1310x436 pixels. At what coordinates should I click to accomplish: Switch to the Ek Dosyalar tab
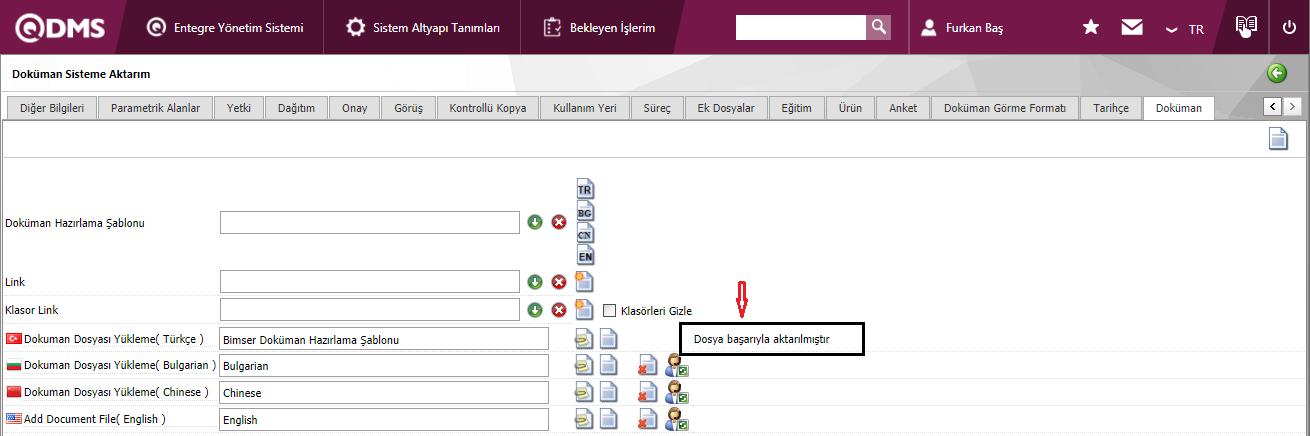click(x=726, y=107)
